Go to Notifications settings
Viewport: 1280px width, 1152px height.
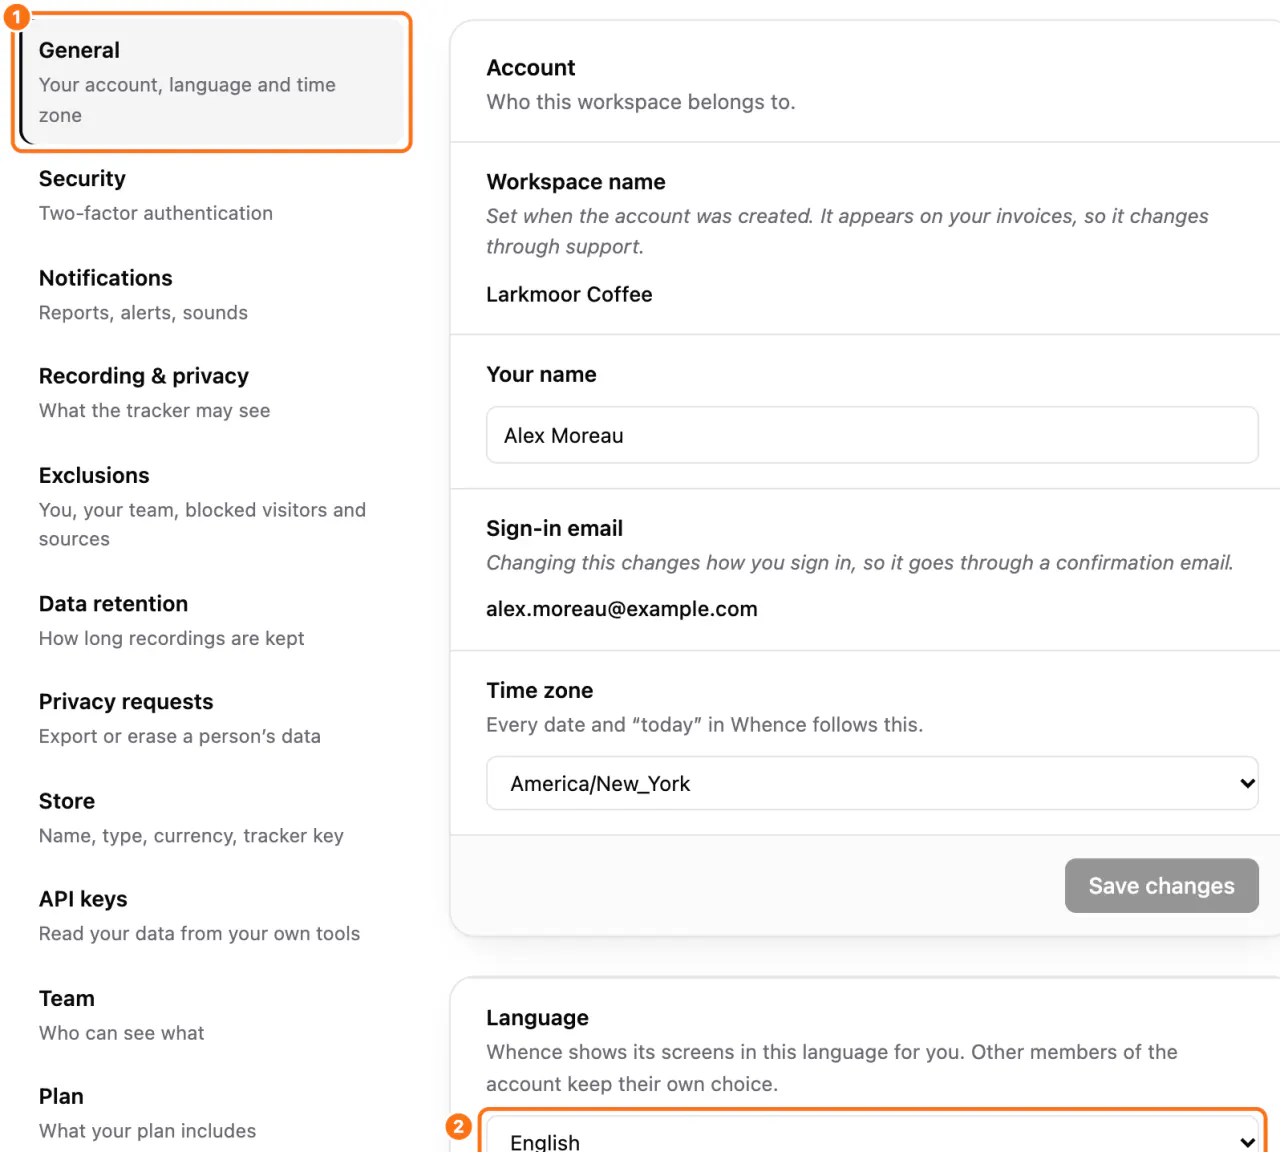tap(212, 294)
